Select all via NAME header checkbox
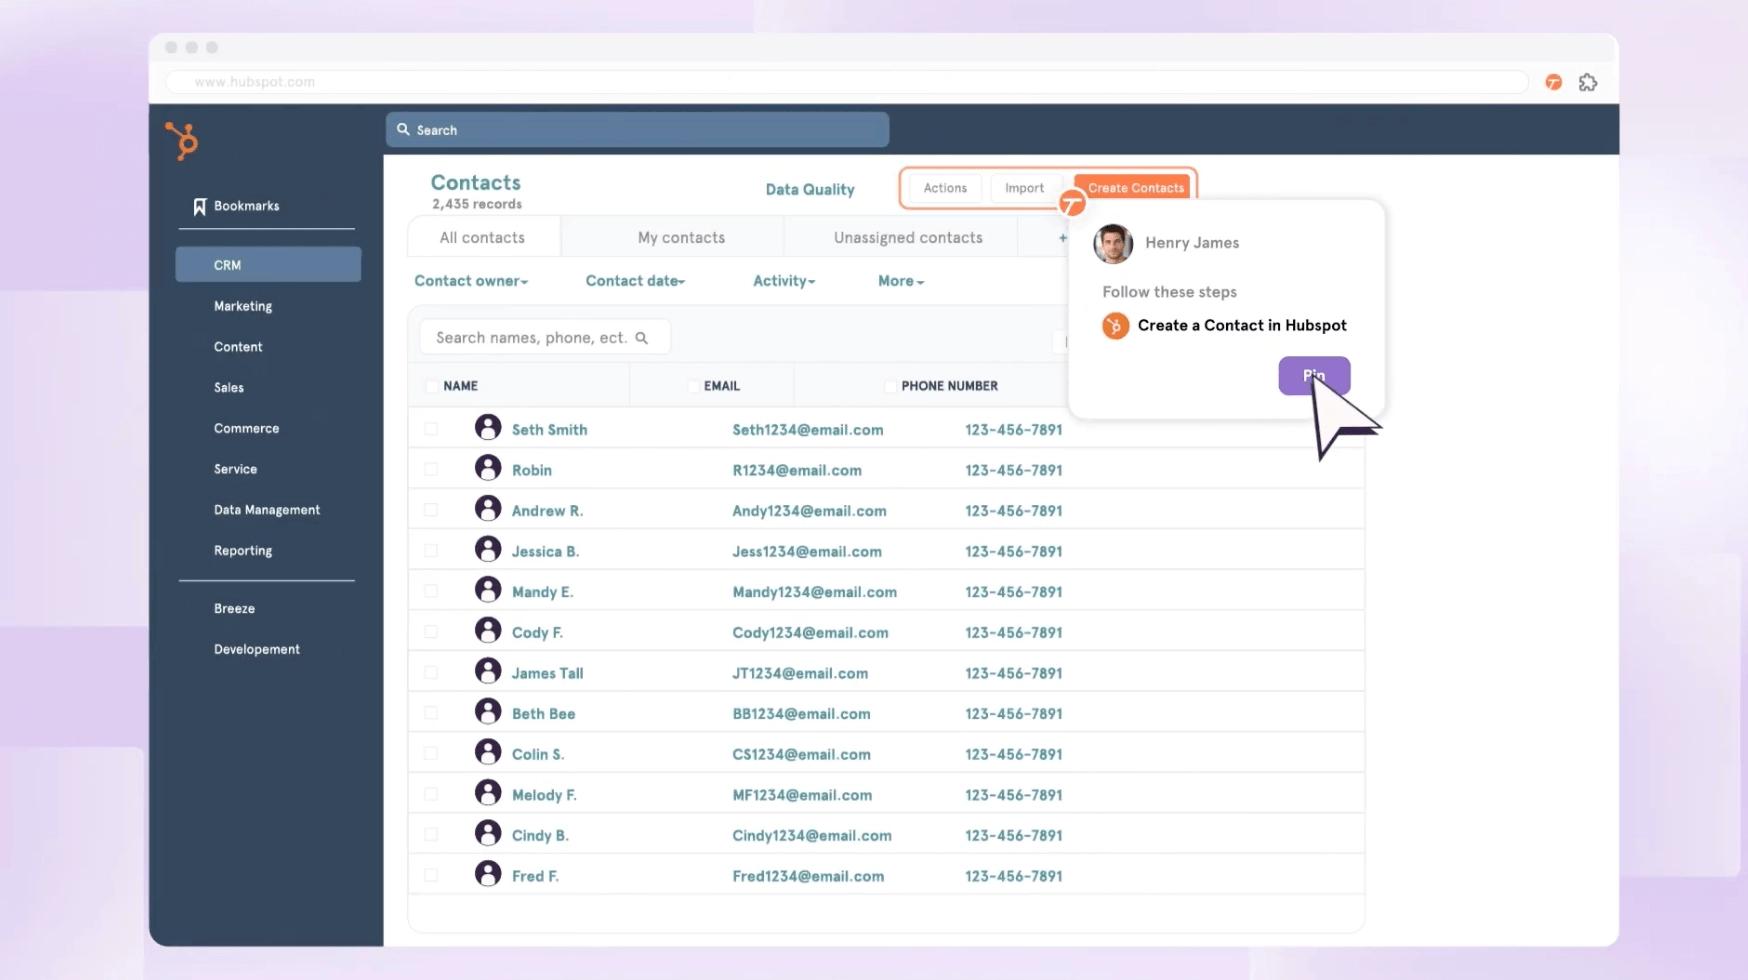The height and width of the screenshot is (980, 1748). click(x=431, y=386)
